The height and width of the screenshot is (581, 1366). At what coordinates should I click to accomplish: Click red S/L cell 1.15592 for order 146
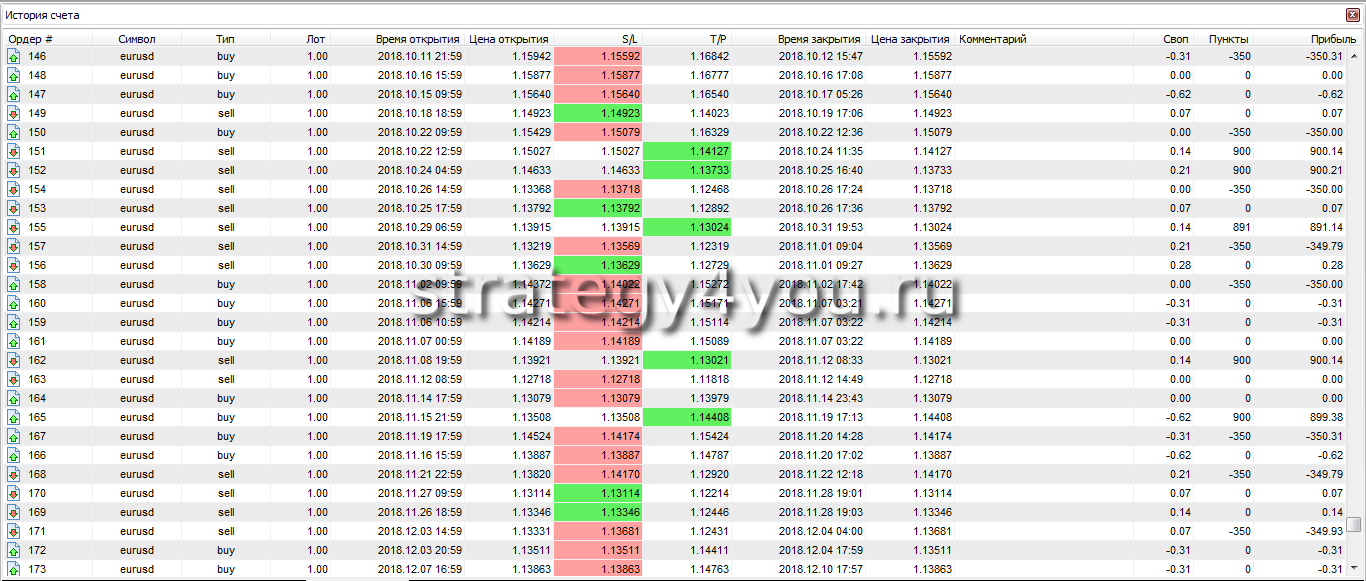[x=597, y=56]
